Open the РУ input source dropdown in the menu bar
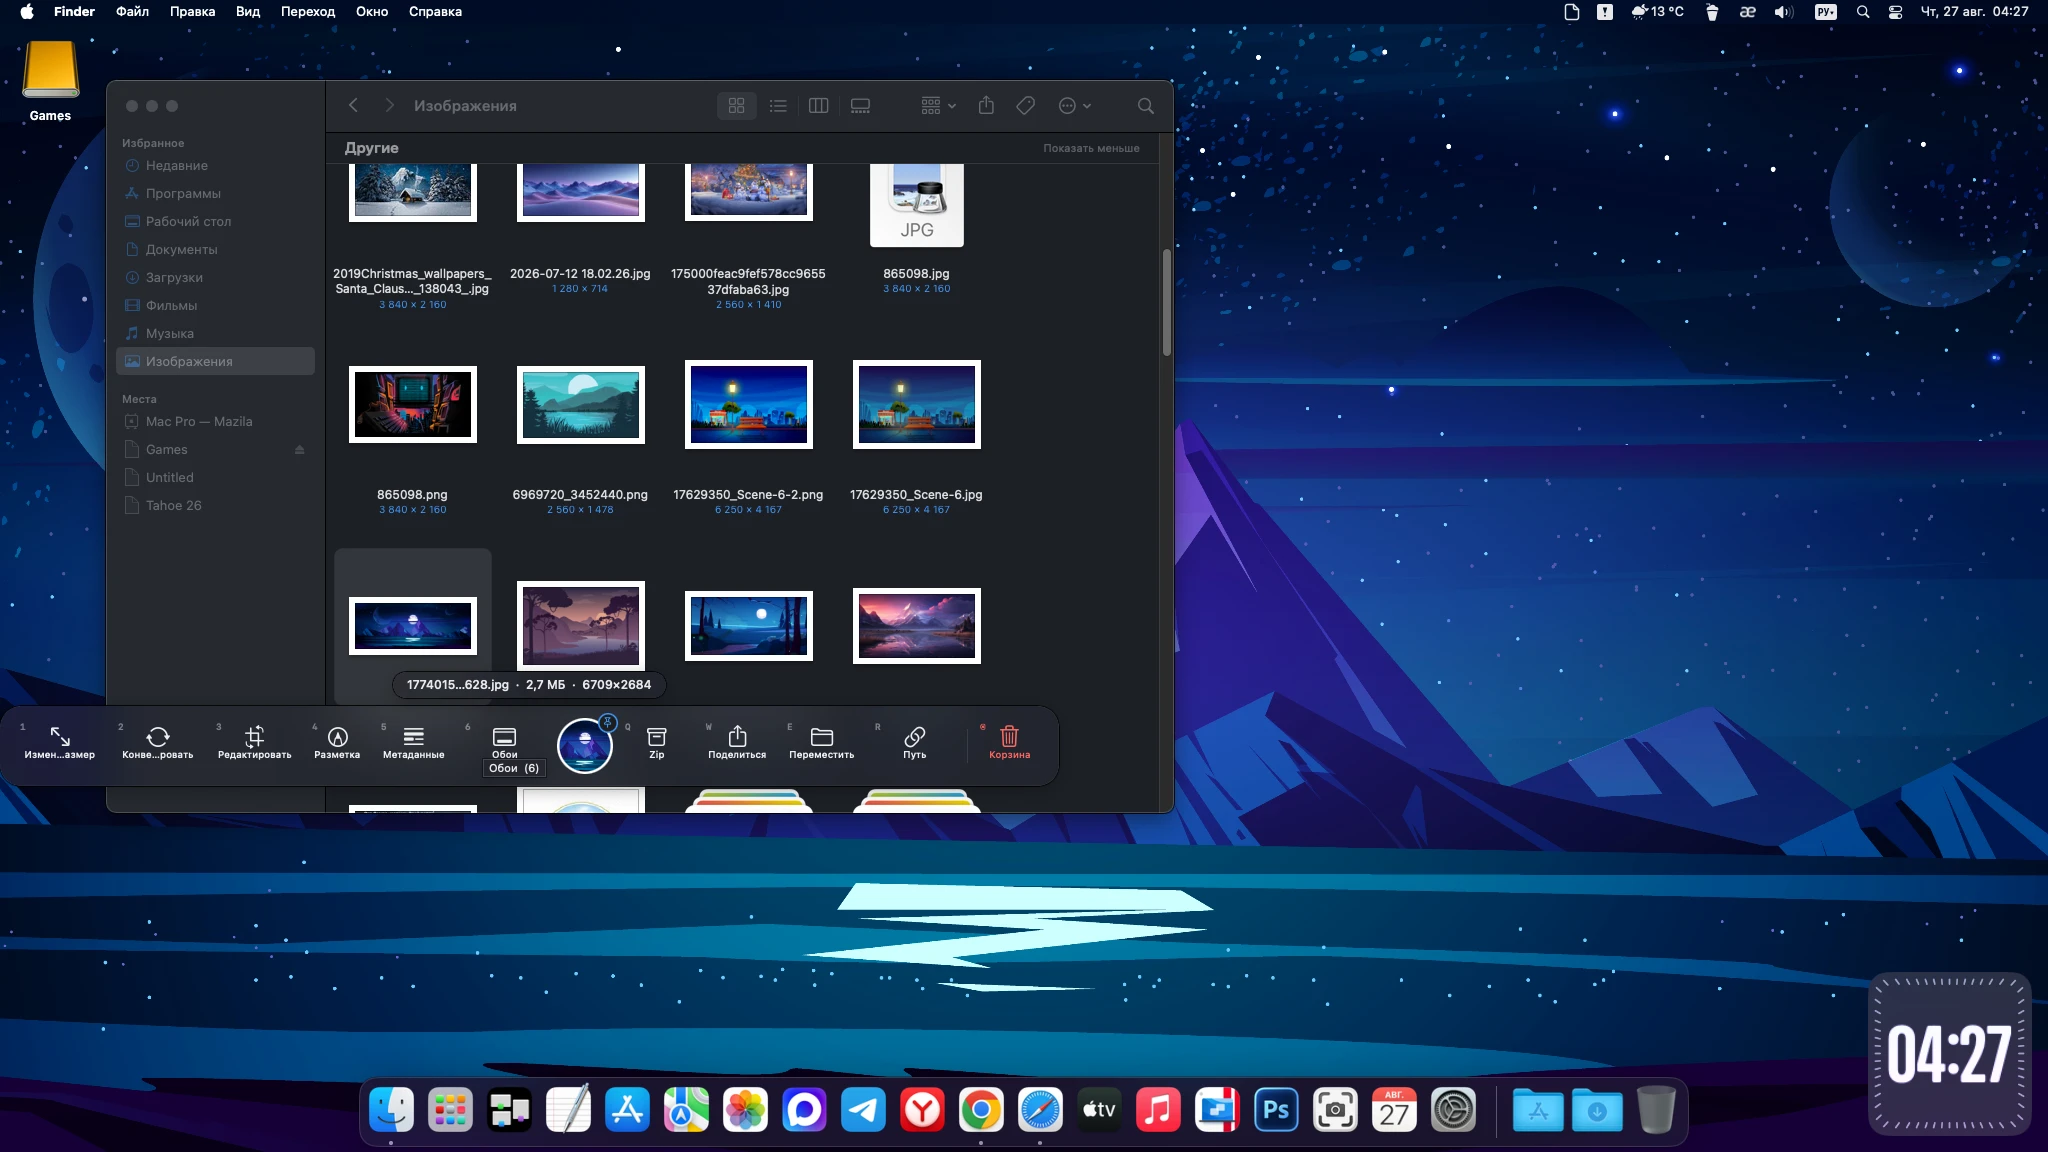The height and width of the screenshot is (1152, 2048). pyautogui.click(x=1826, y=12)
